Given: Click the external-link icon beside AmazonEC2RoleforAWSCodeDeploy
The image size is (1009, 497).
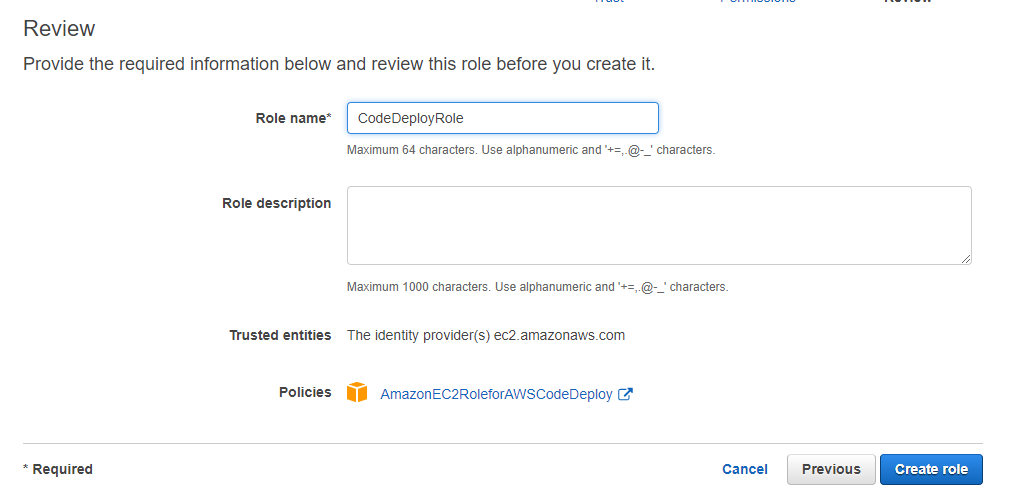Looking at the screenshot, I should (625, 394).
